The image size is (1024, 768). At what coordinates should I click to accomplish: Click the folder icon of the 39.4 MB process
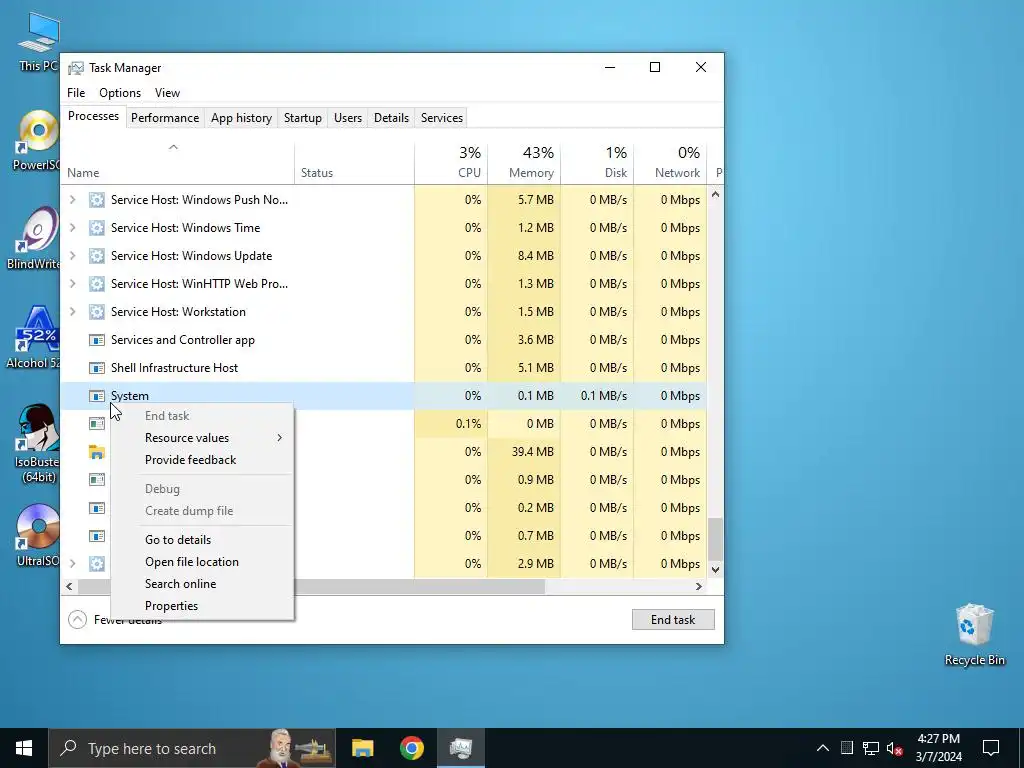point(97,452)
